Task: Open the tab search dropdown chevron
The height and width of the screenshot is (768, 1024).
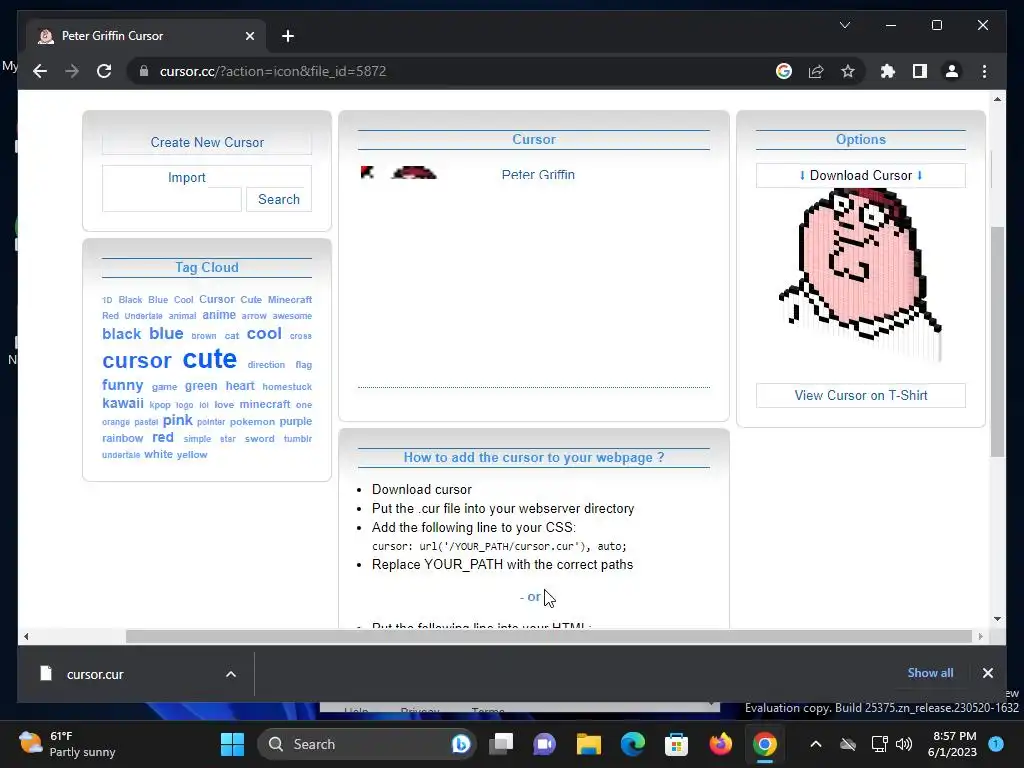Action: [x=844, y=25]
